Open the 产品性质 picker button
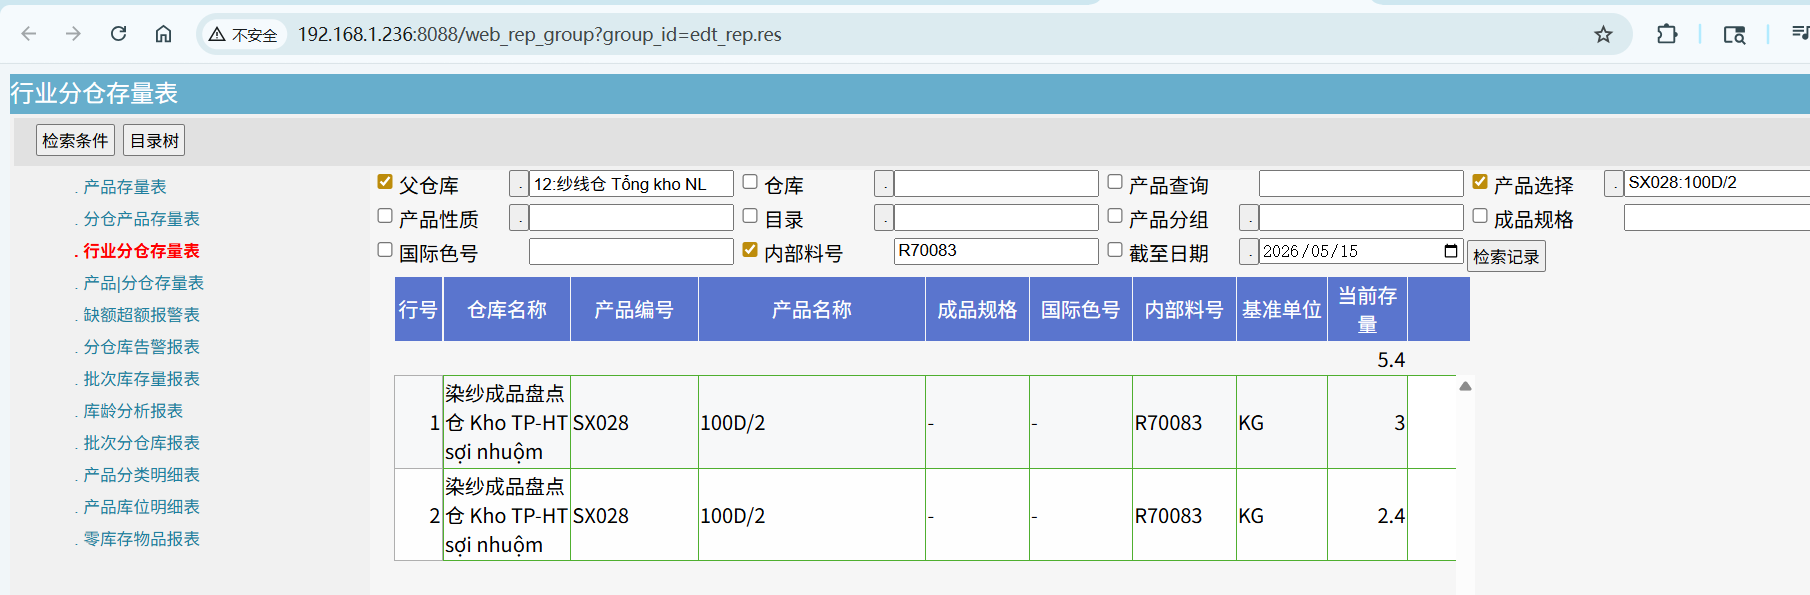Image resolution: width=1810 pixels, height=595 pixels. pos(519,218)
